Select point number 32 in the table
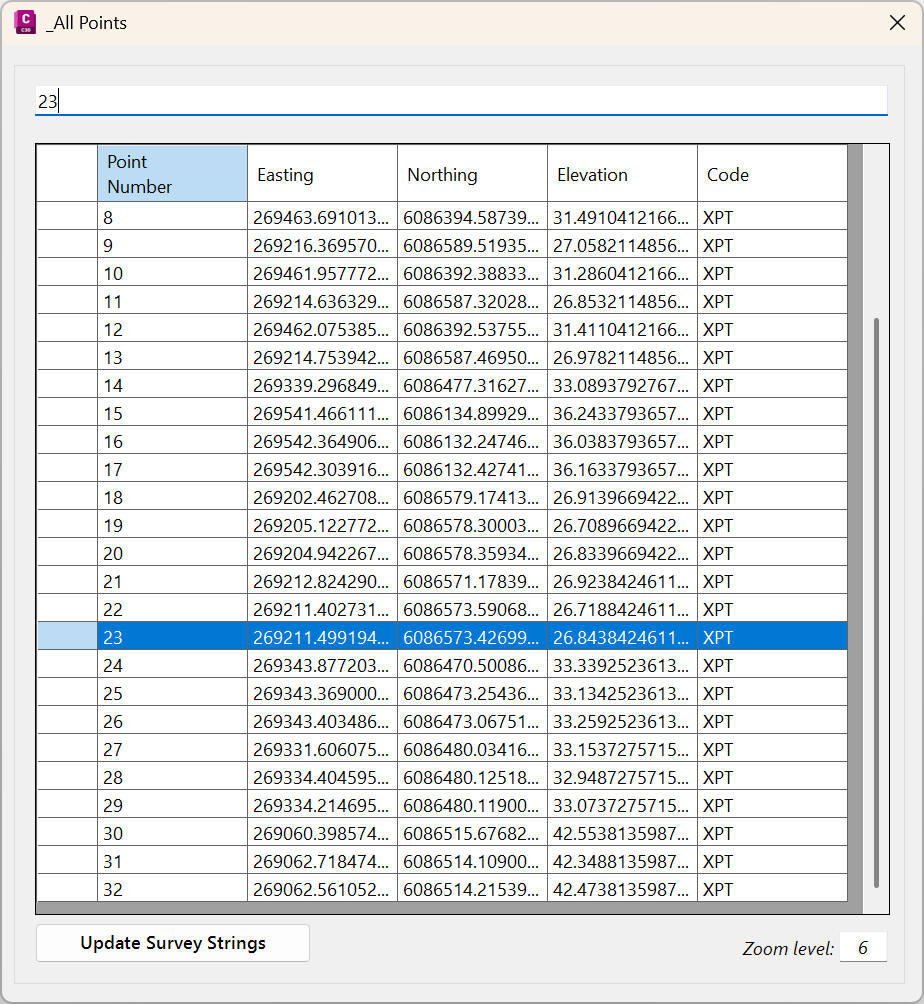 click(172, 889)
